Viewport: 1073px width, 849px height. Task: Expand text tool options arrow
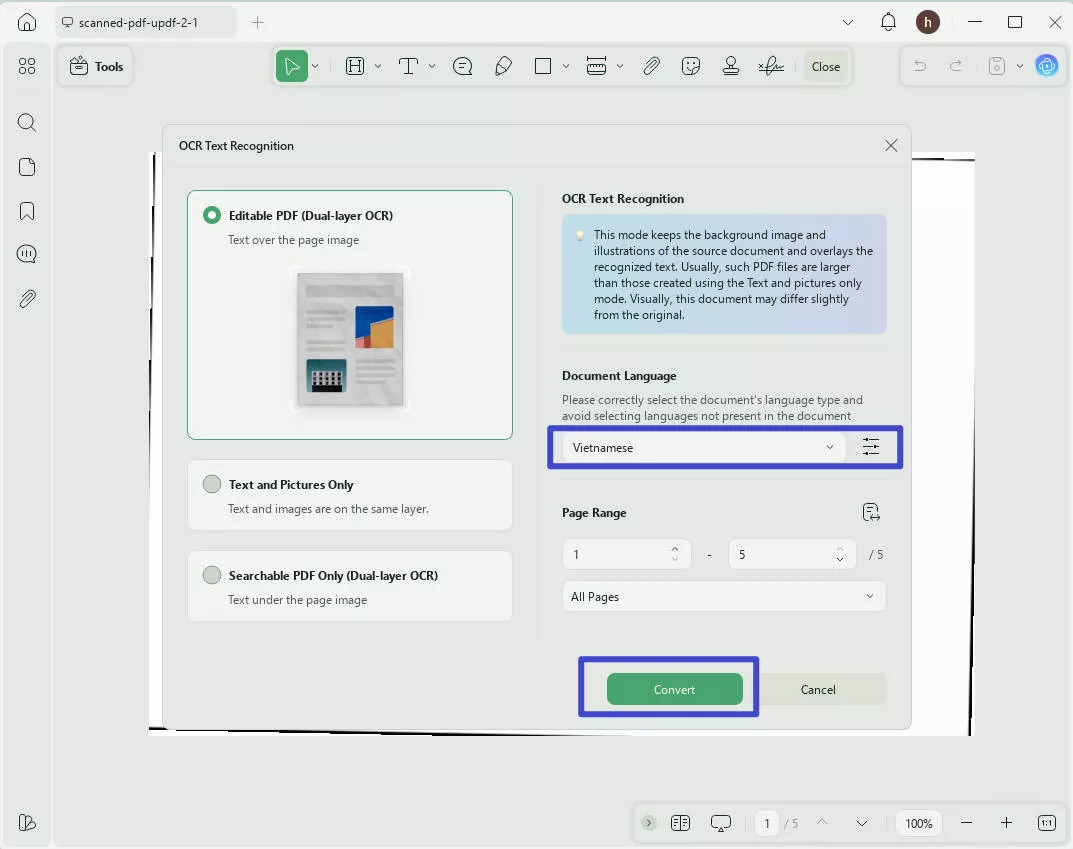[432, 66]
